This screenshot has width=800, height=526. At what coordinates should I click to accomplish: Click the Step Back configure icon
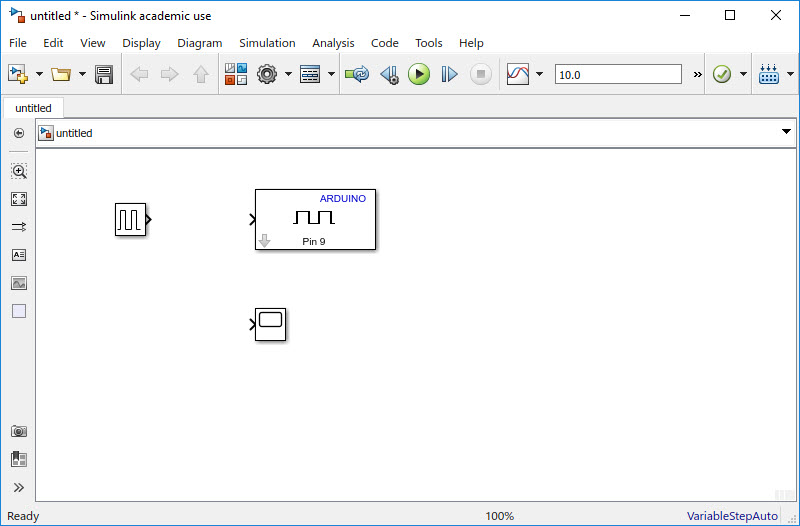[390, 74]
